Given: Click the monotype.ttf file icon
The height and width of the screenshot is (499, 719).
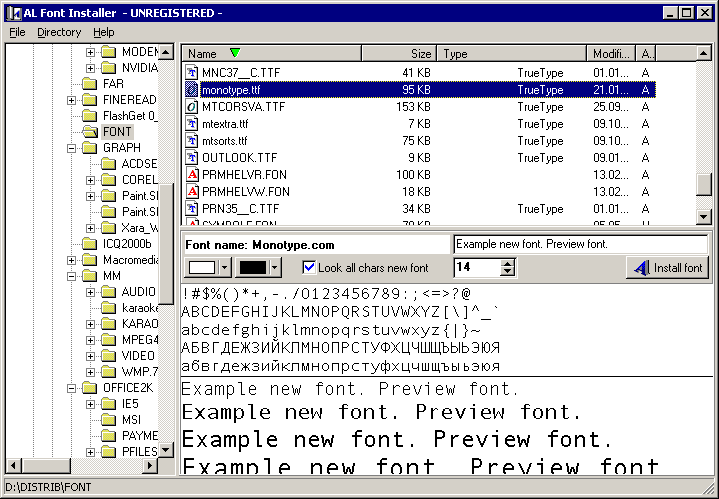Looking at the screenshot, I should 191,89.
